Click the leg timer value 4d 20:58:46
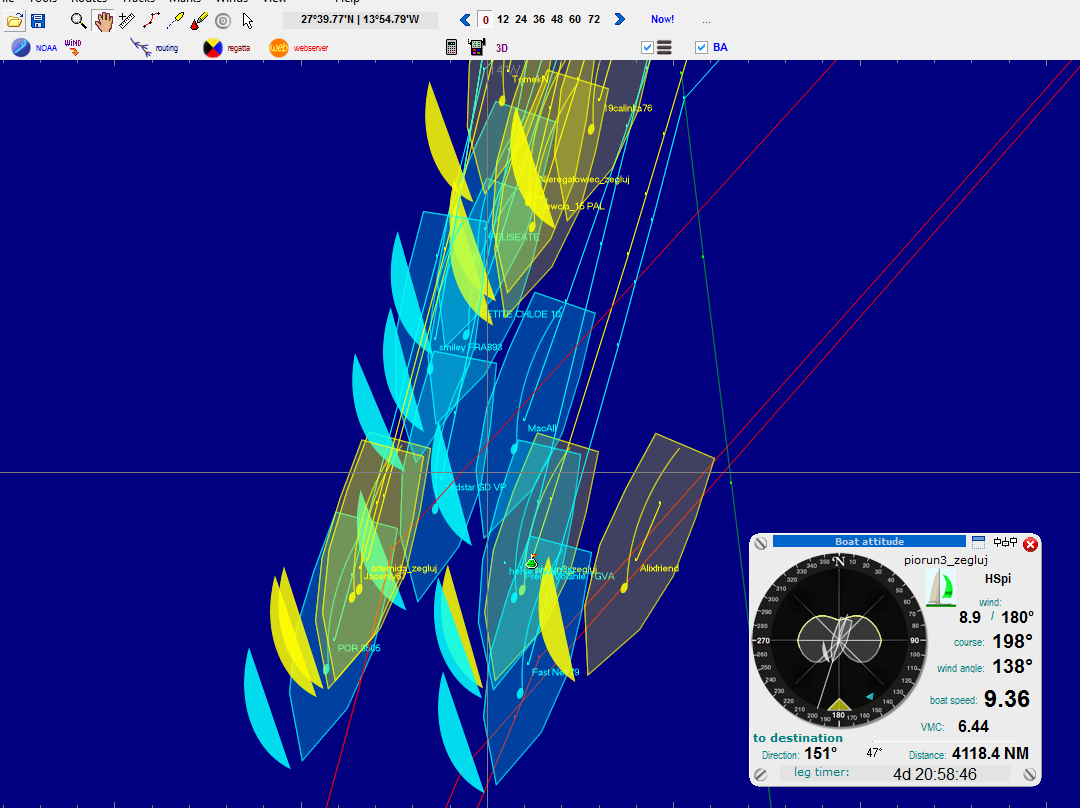 coord(935,774)
